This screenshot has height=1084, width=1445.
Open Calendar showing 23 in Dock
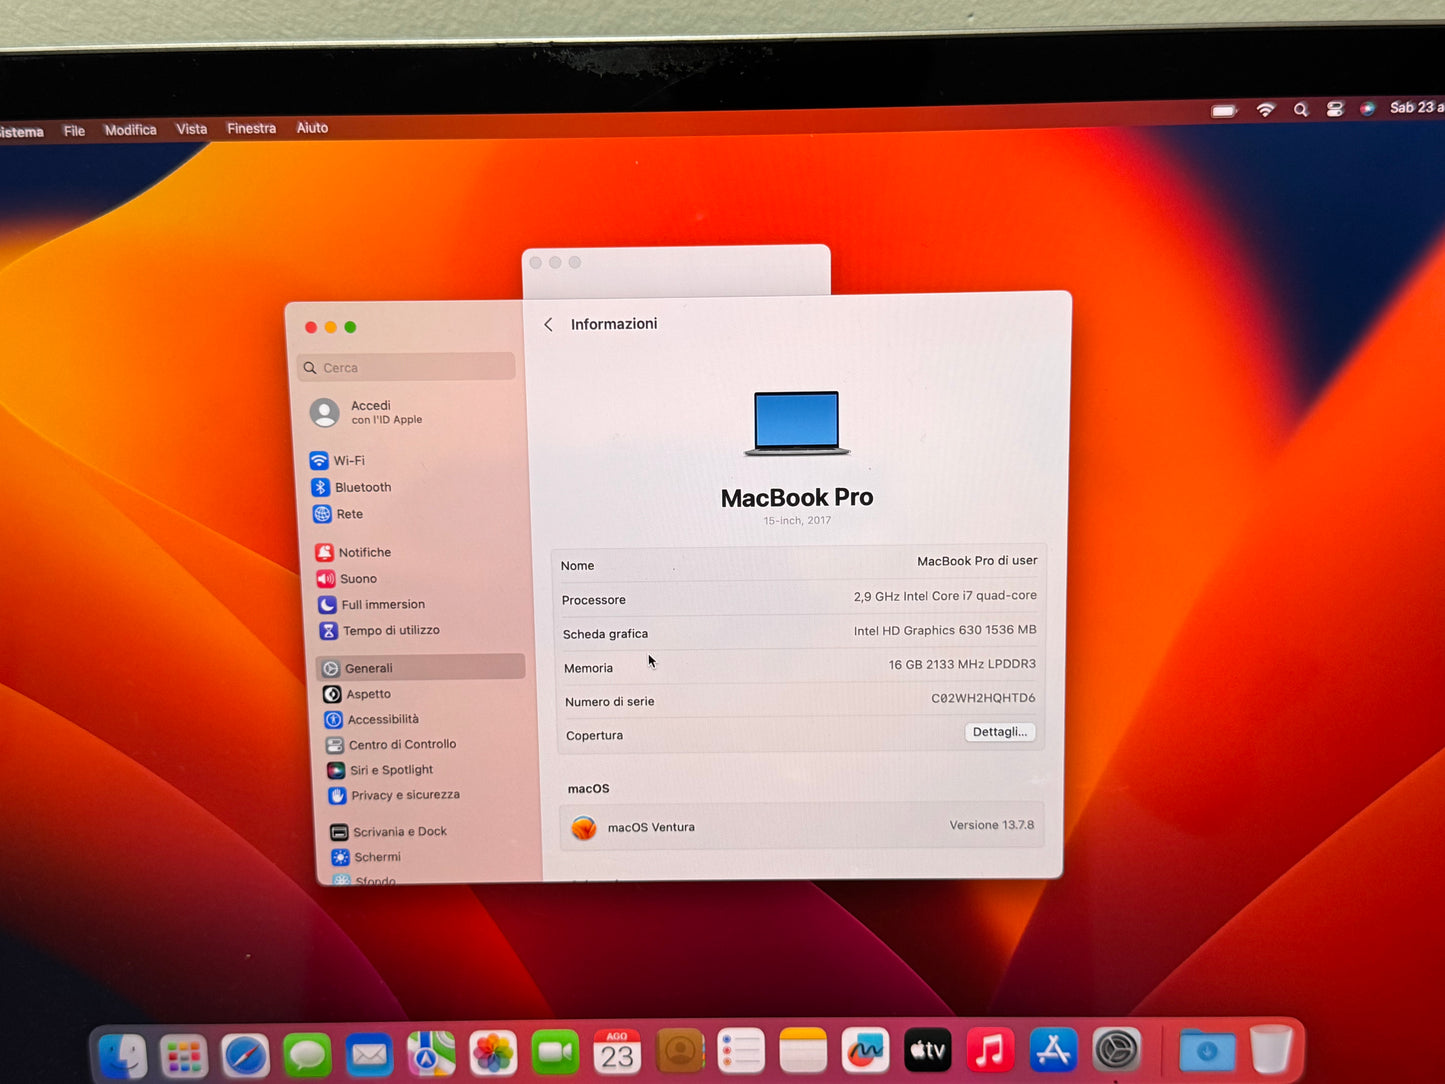pos(617,1053)
